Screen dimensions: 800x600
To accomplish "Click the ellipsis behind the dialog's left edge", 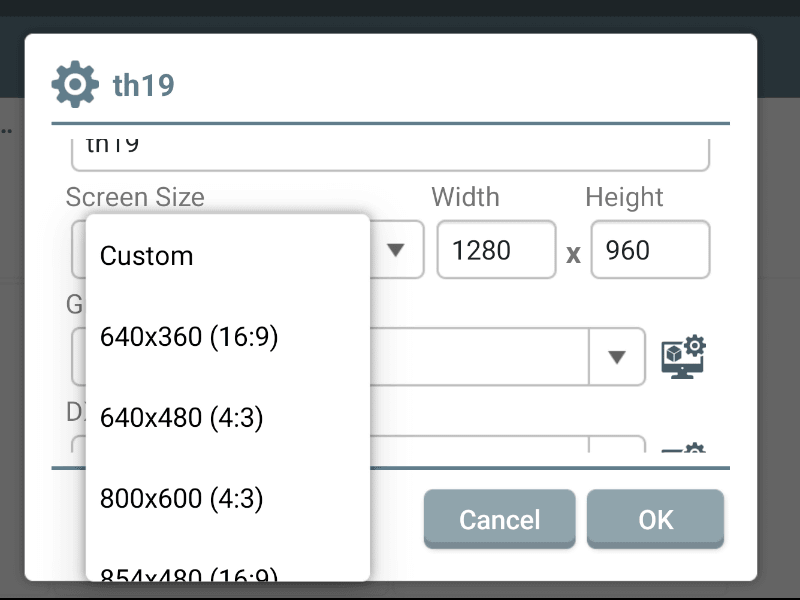I will click(6, 130).
